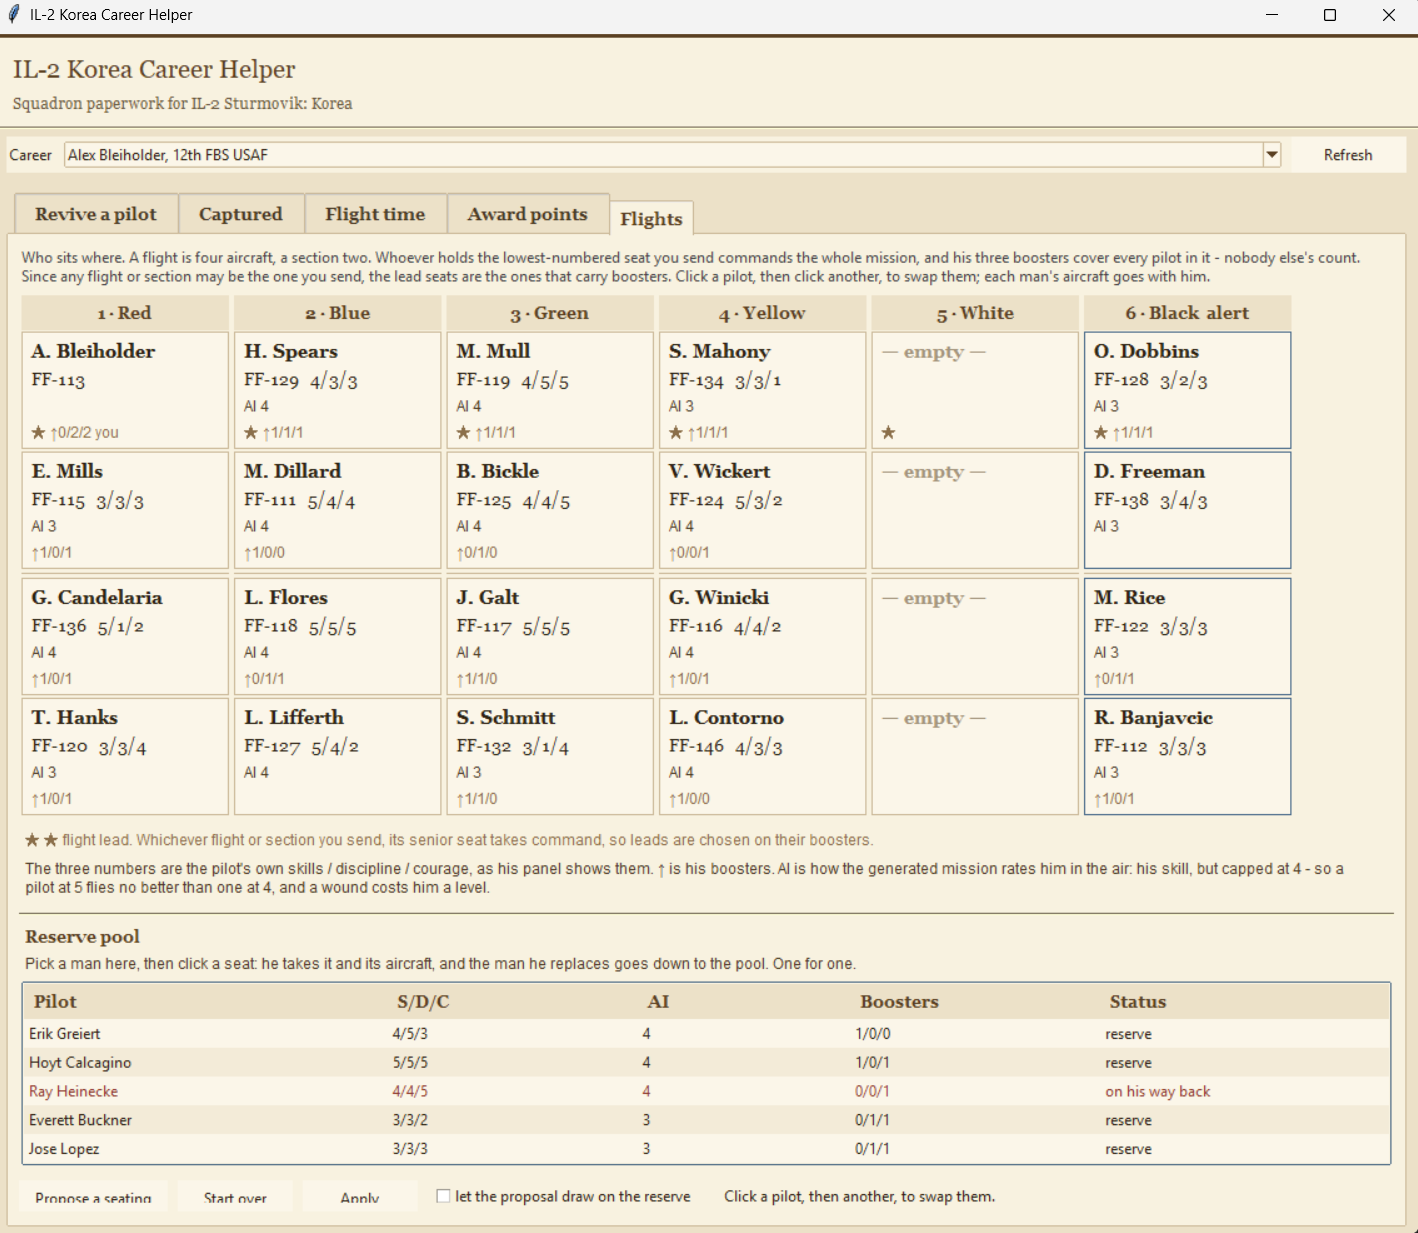Select pilot card E. Mills
Screen dimensions: 1418x1233
125,510
